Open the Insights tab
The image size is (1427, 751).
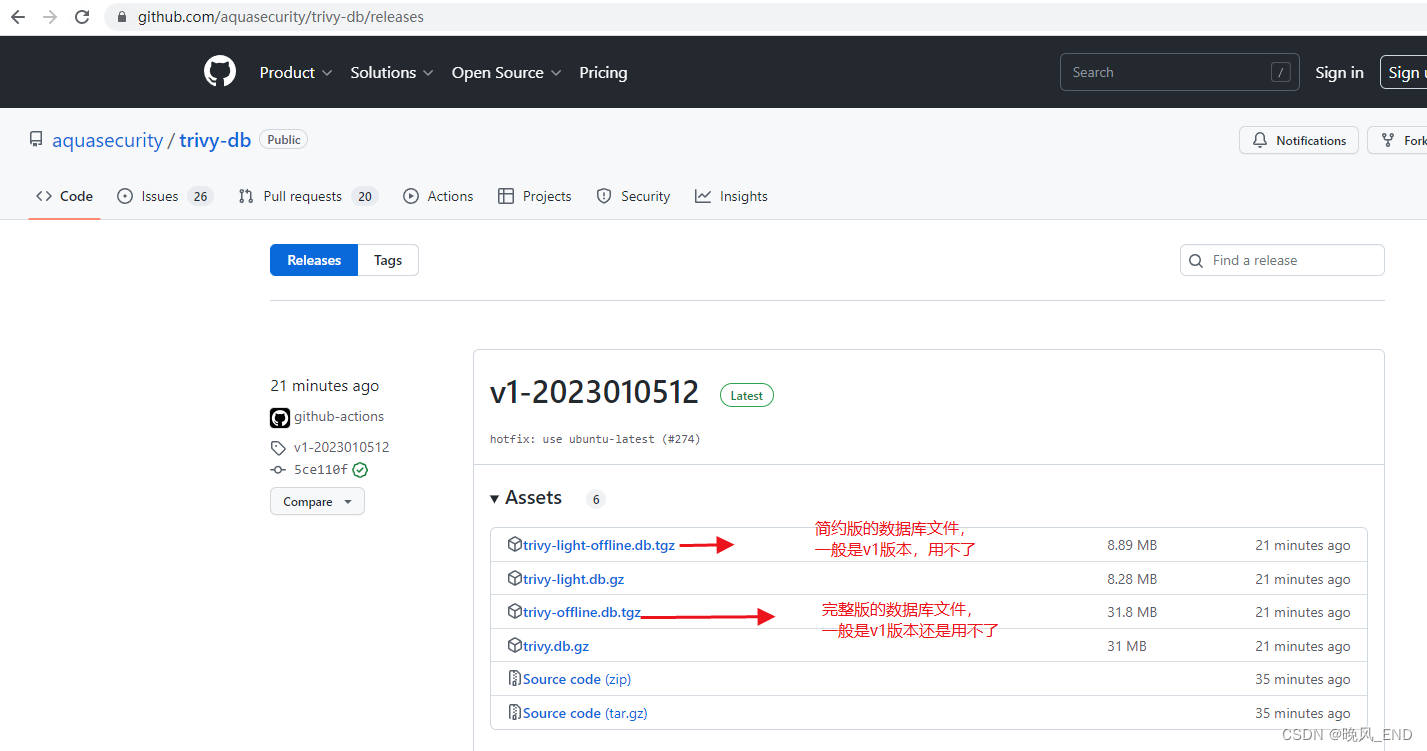point(731,197)
